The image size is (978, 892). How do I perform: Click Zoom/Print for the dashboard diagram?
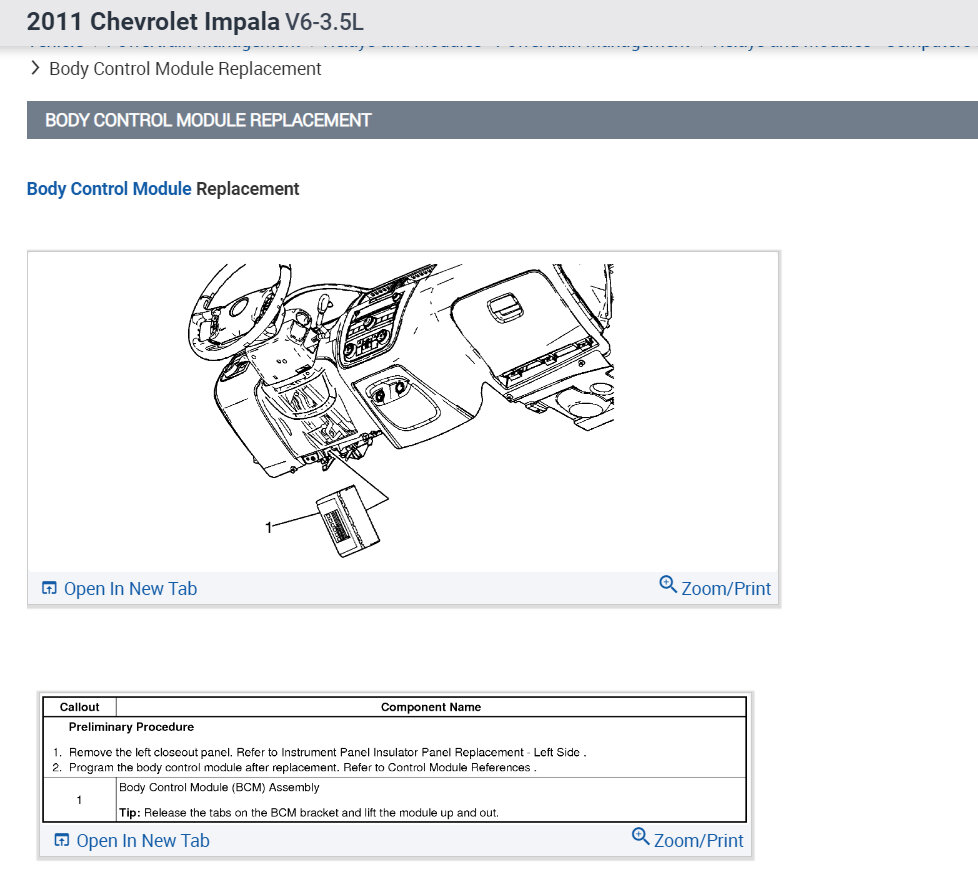coord(715,588)
